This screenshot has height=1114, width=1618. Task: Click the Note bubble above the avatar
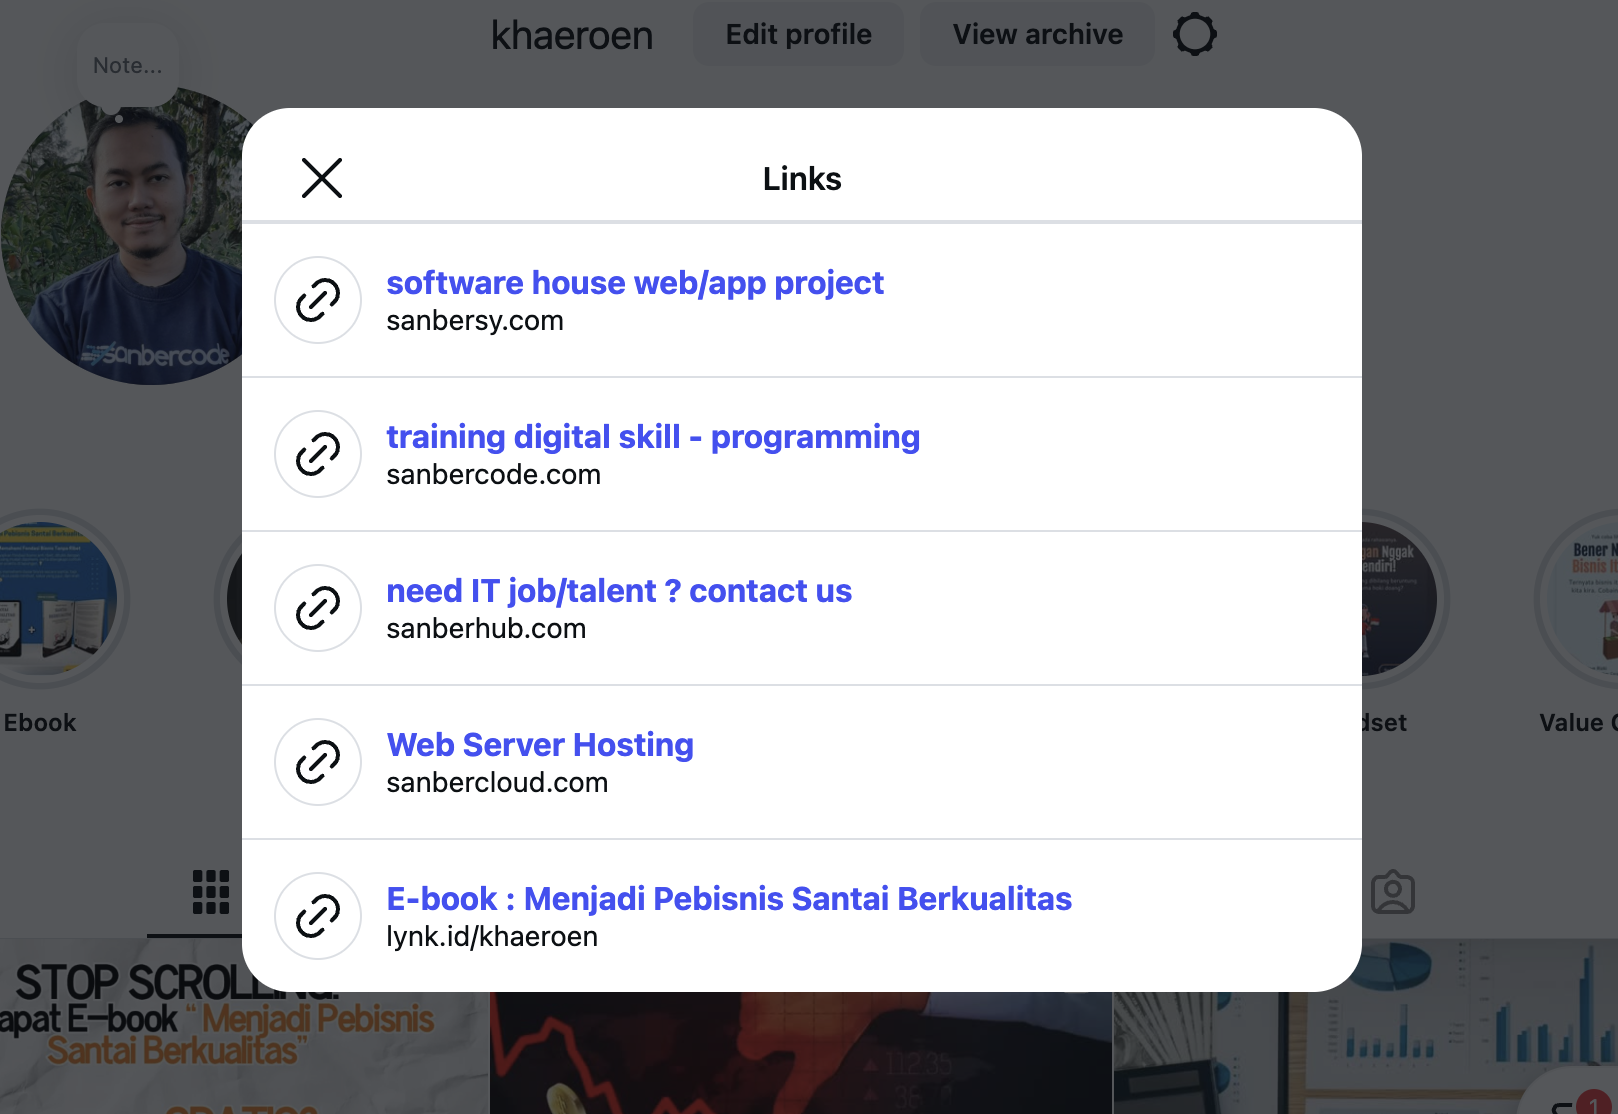tap(127, 66)
